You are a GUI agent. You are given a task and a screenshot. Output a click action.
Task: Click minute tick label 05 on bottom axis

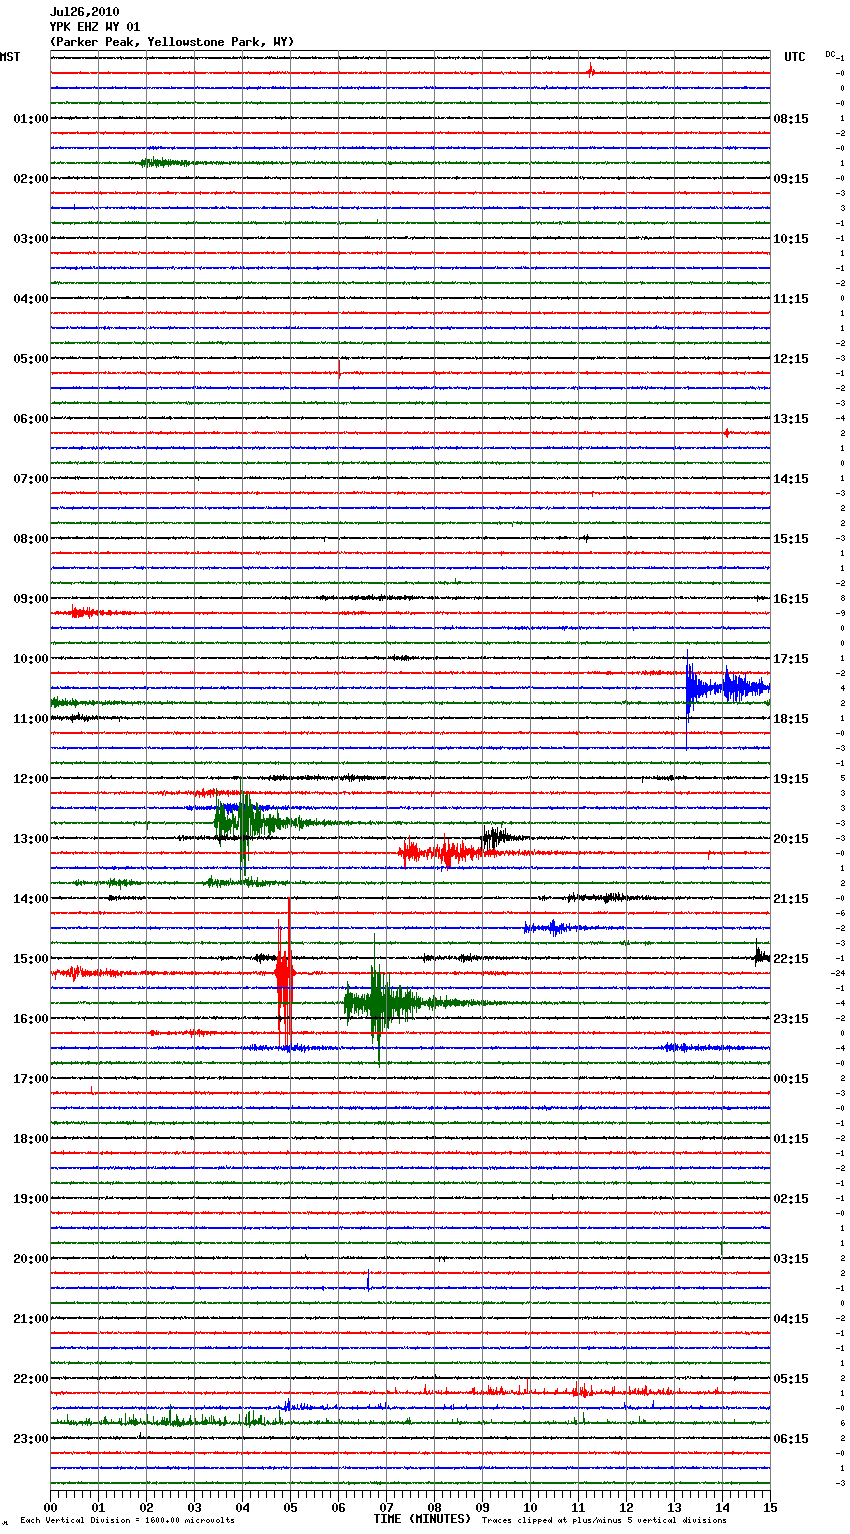tap(290, 1507)
